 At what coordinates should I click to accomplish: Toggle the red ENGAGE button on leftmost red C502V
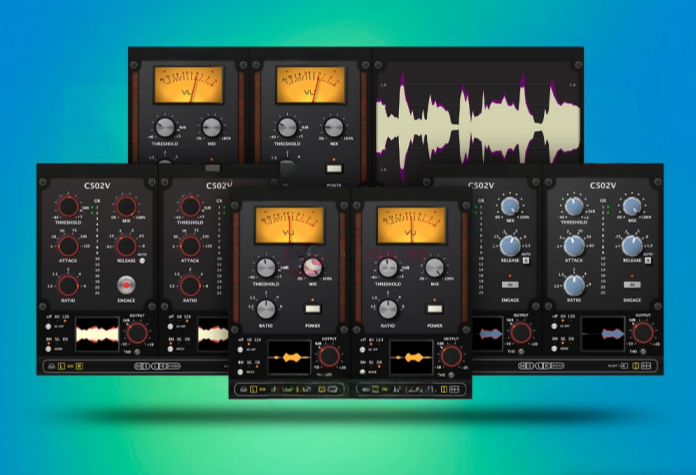pyautogui.click(x=126, y=285)
